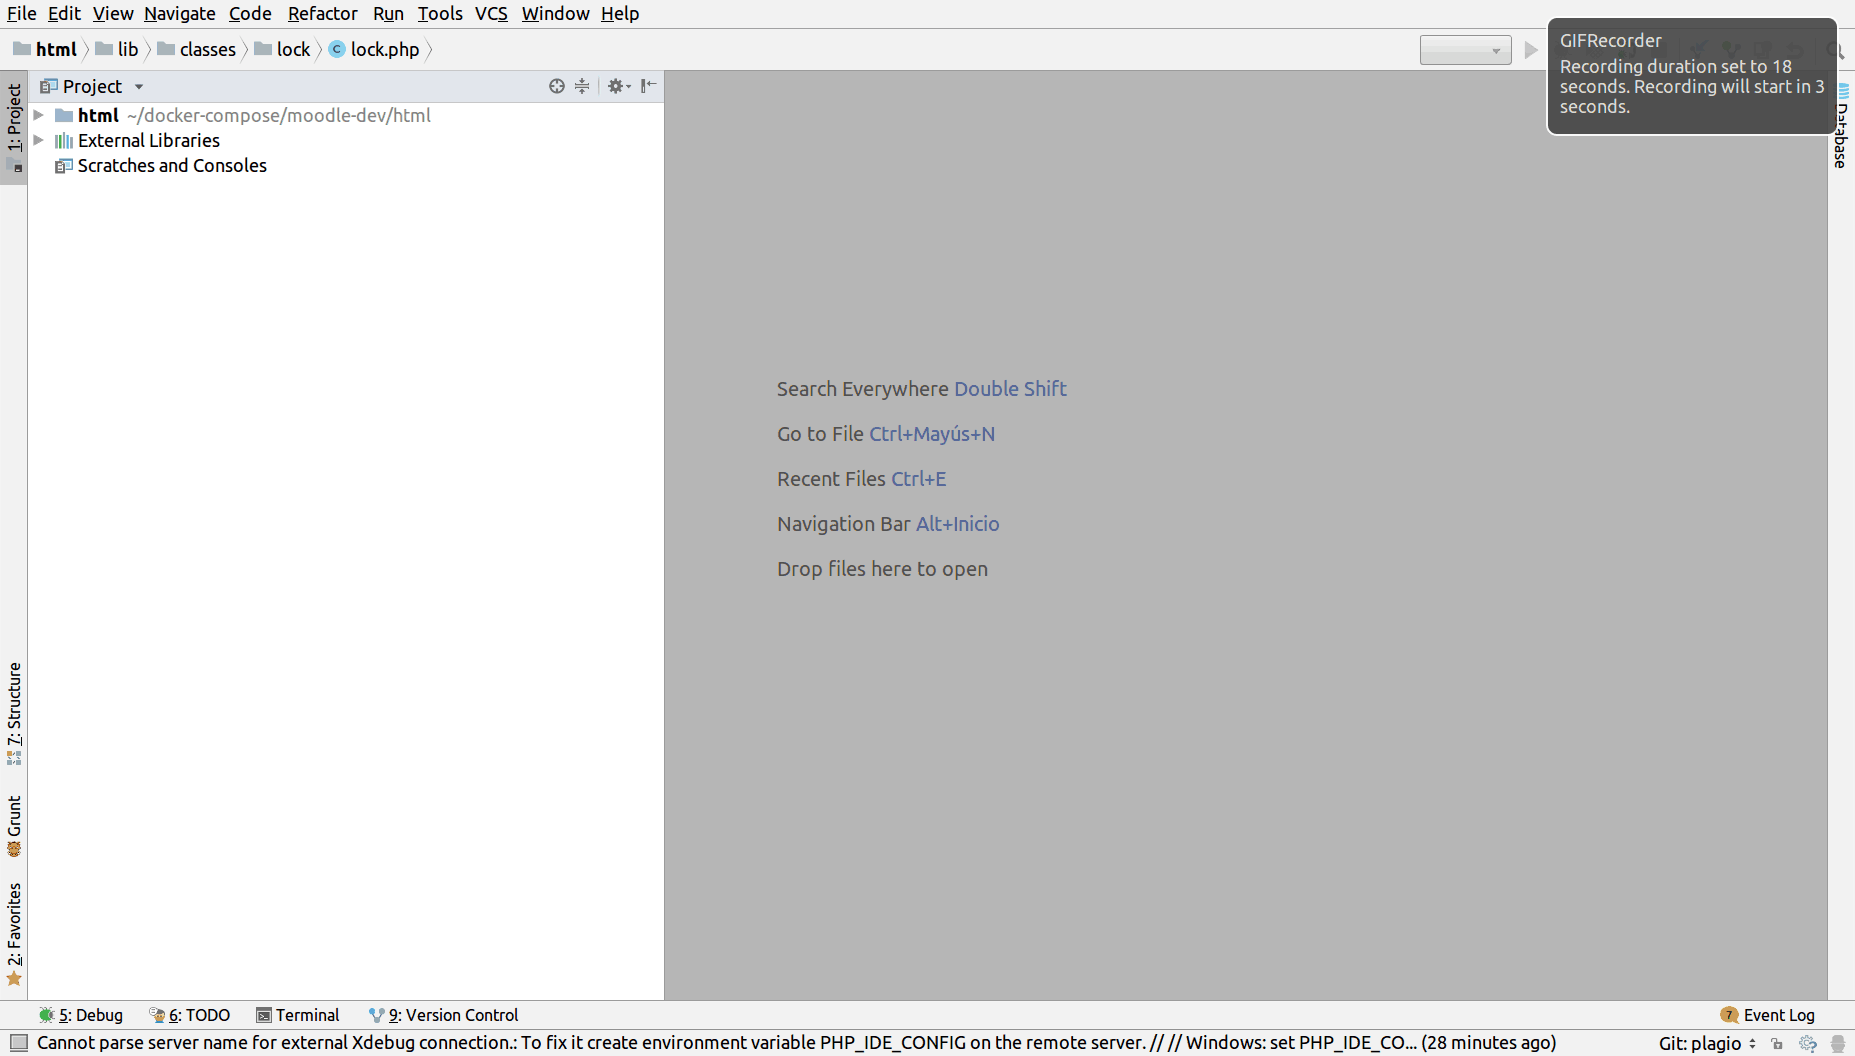Toggle tool window buttons icon in status bar
This screenshot has width=1855, height=1056.
tap(18, 1043)
